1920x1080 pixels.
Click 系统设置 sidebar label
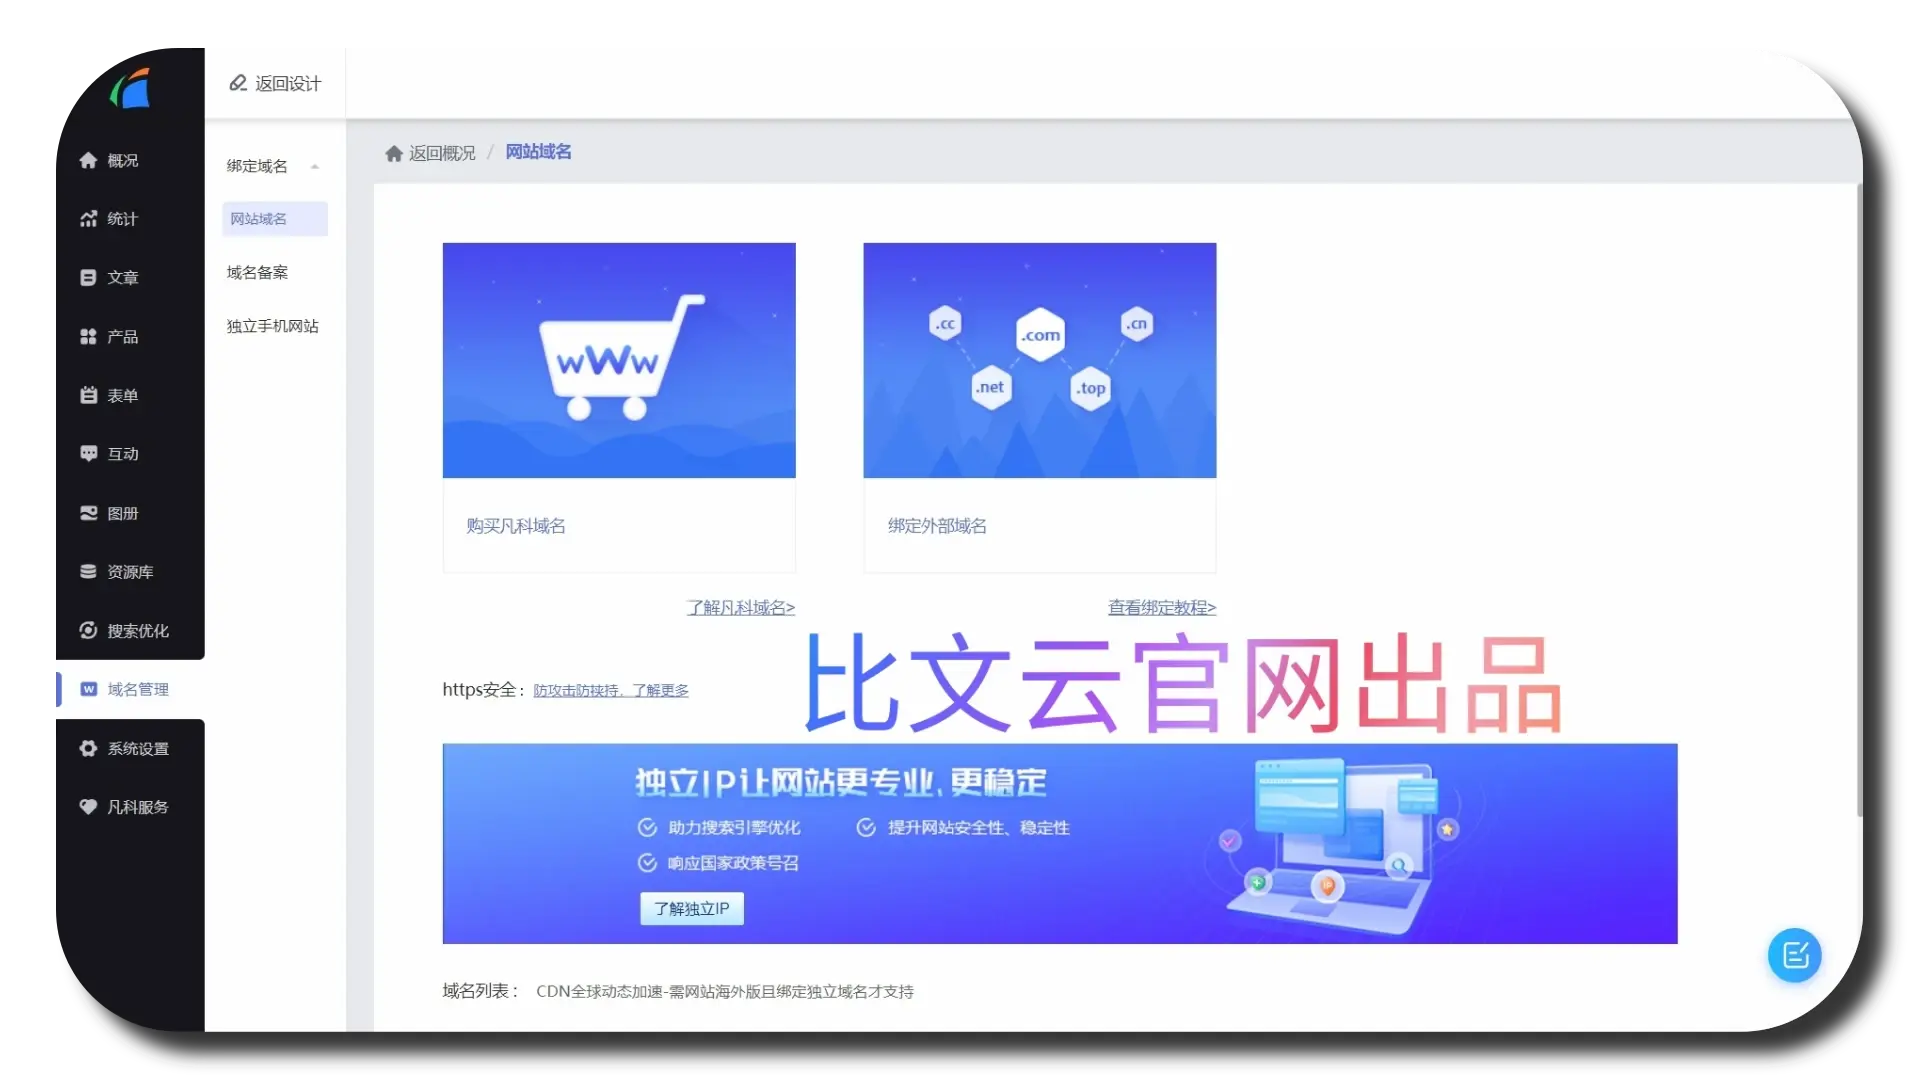pyautogui.click(x=138, y=749)
